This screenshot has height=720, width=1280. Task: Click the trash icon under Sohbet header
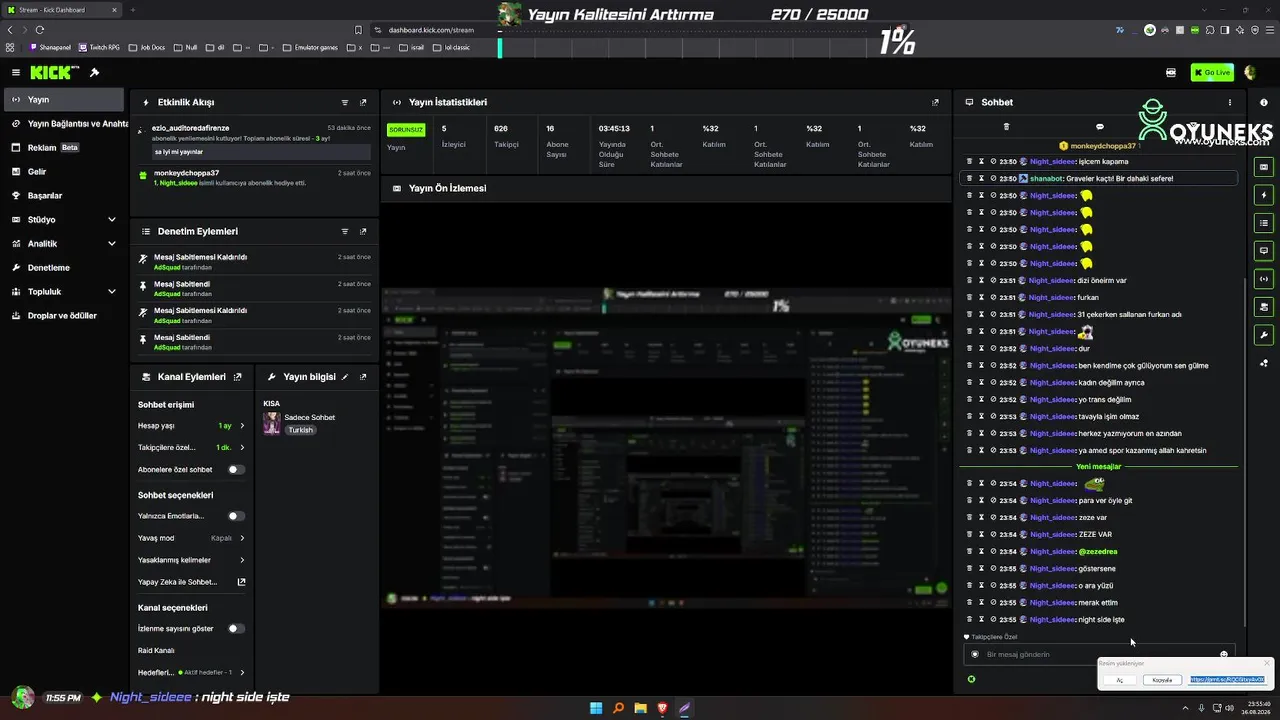click(1006, 127)
